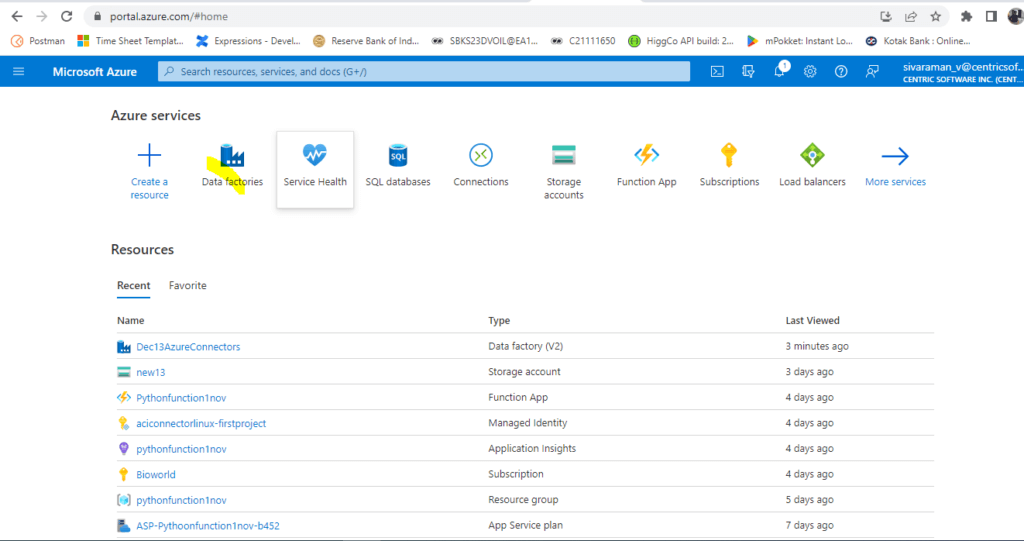Screen dimensions: 1024x541
Task: Open the ASP-Pythoonfunction1nov-b452 link
Action: (208, 526)
